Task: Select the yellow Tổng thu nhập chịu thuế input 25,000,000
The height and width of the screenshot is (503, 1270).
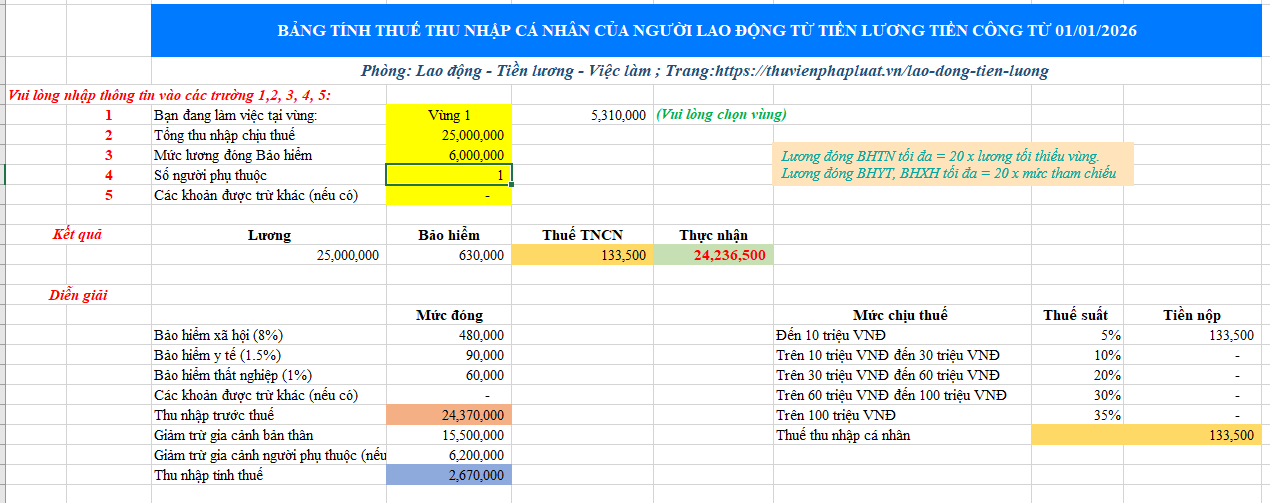Action: coord(448,135)
